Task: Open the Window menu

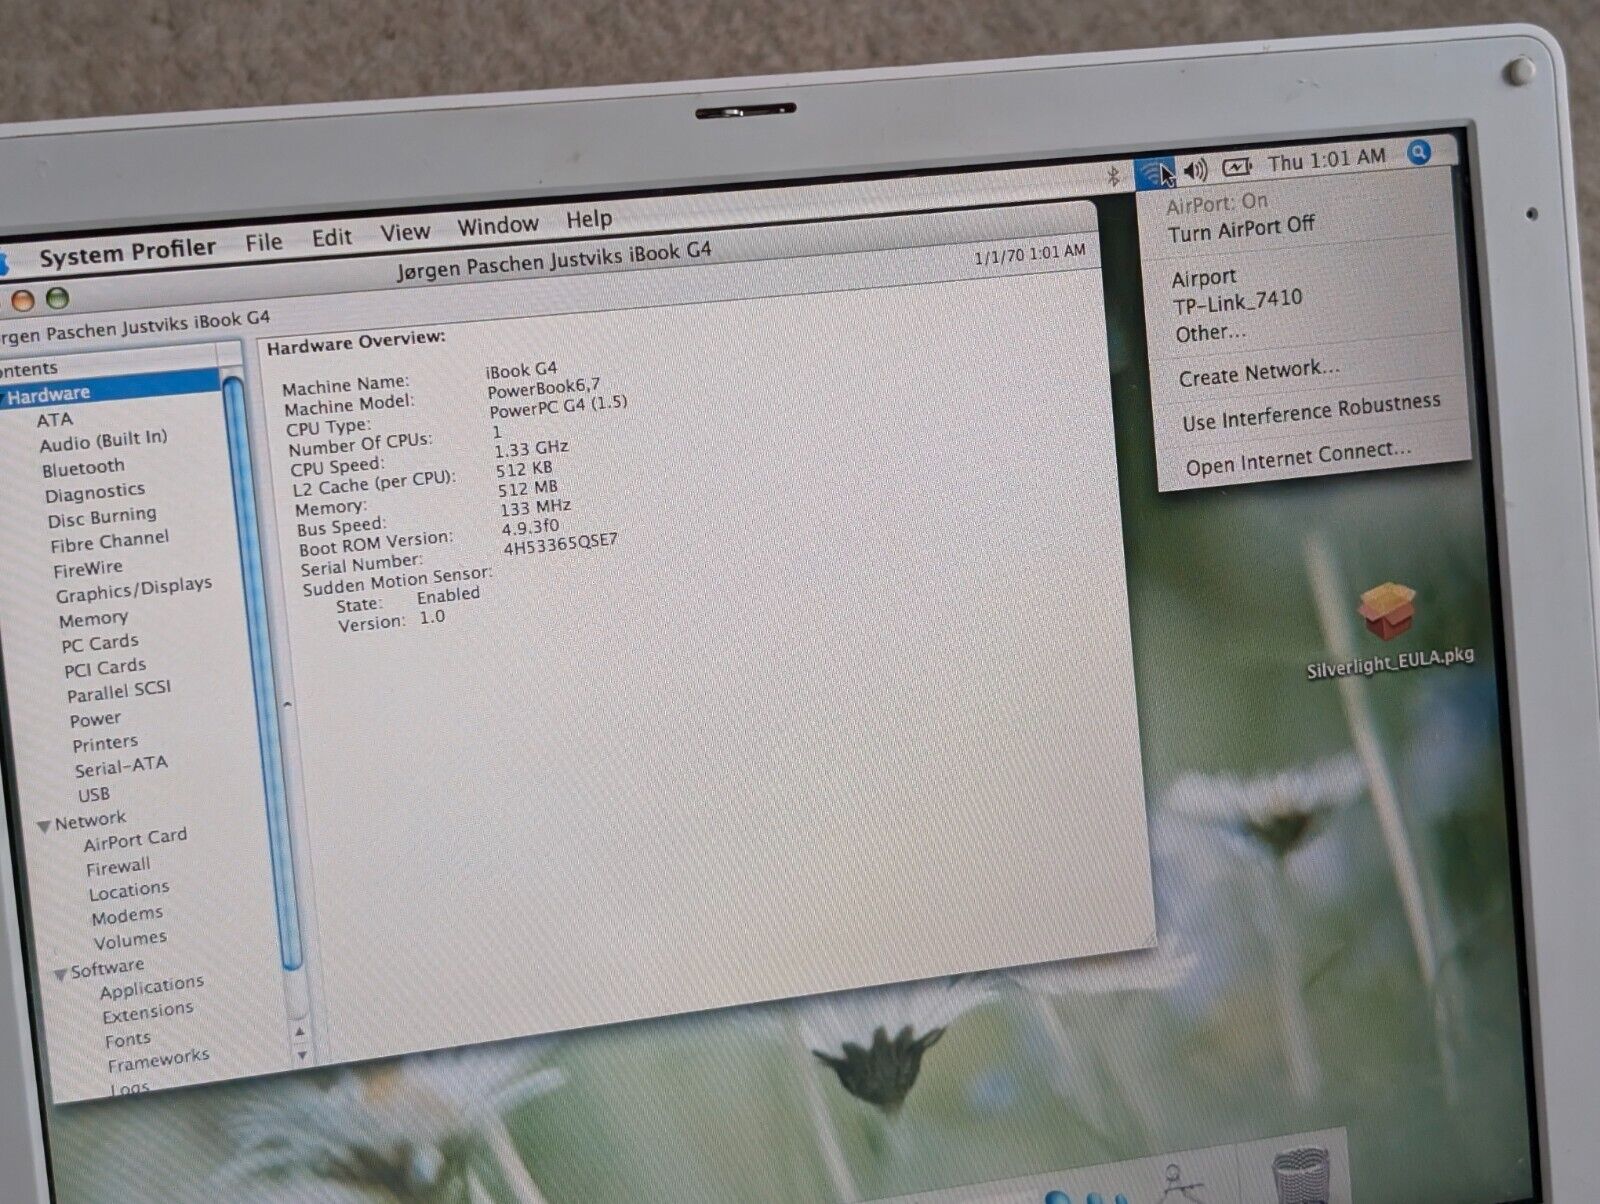Action: [498, 226]
